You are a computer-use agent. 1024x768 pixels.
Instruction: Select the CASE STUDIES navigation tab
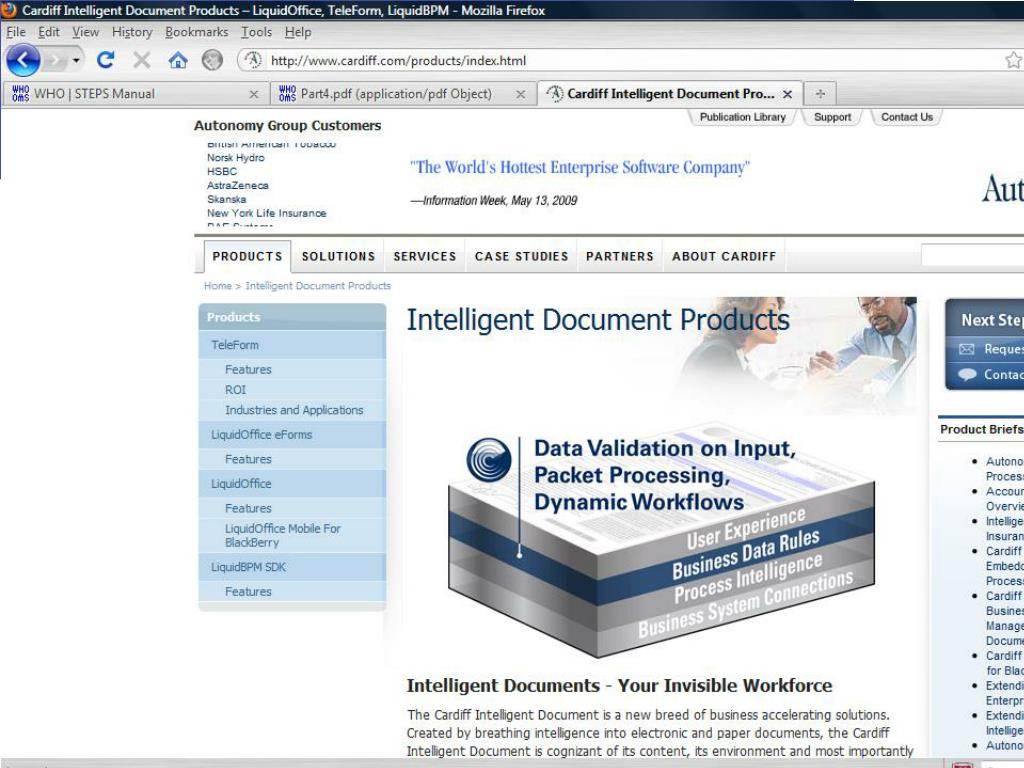521,256
